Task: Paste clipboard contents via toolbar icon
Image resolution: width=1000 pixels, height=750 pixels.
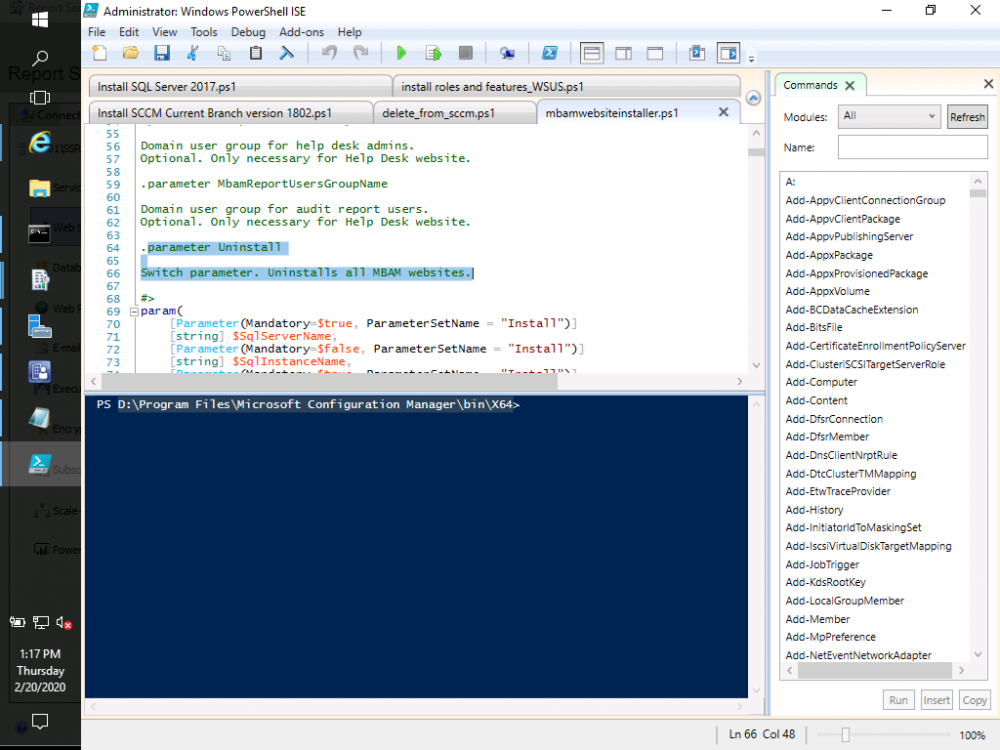Action: pyautogui.click(x=256, y=53)
